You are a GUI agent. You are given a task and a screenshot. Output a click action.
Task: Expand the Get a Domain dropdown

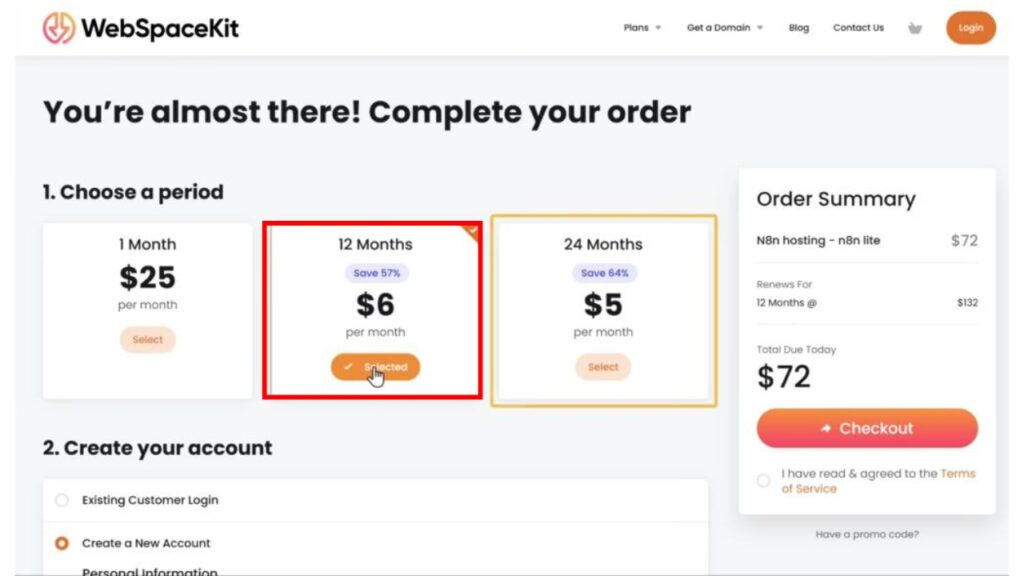click(724, 28)
